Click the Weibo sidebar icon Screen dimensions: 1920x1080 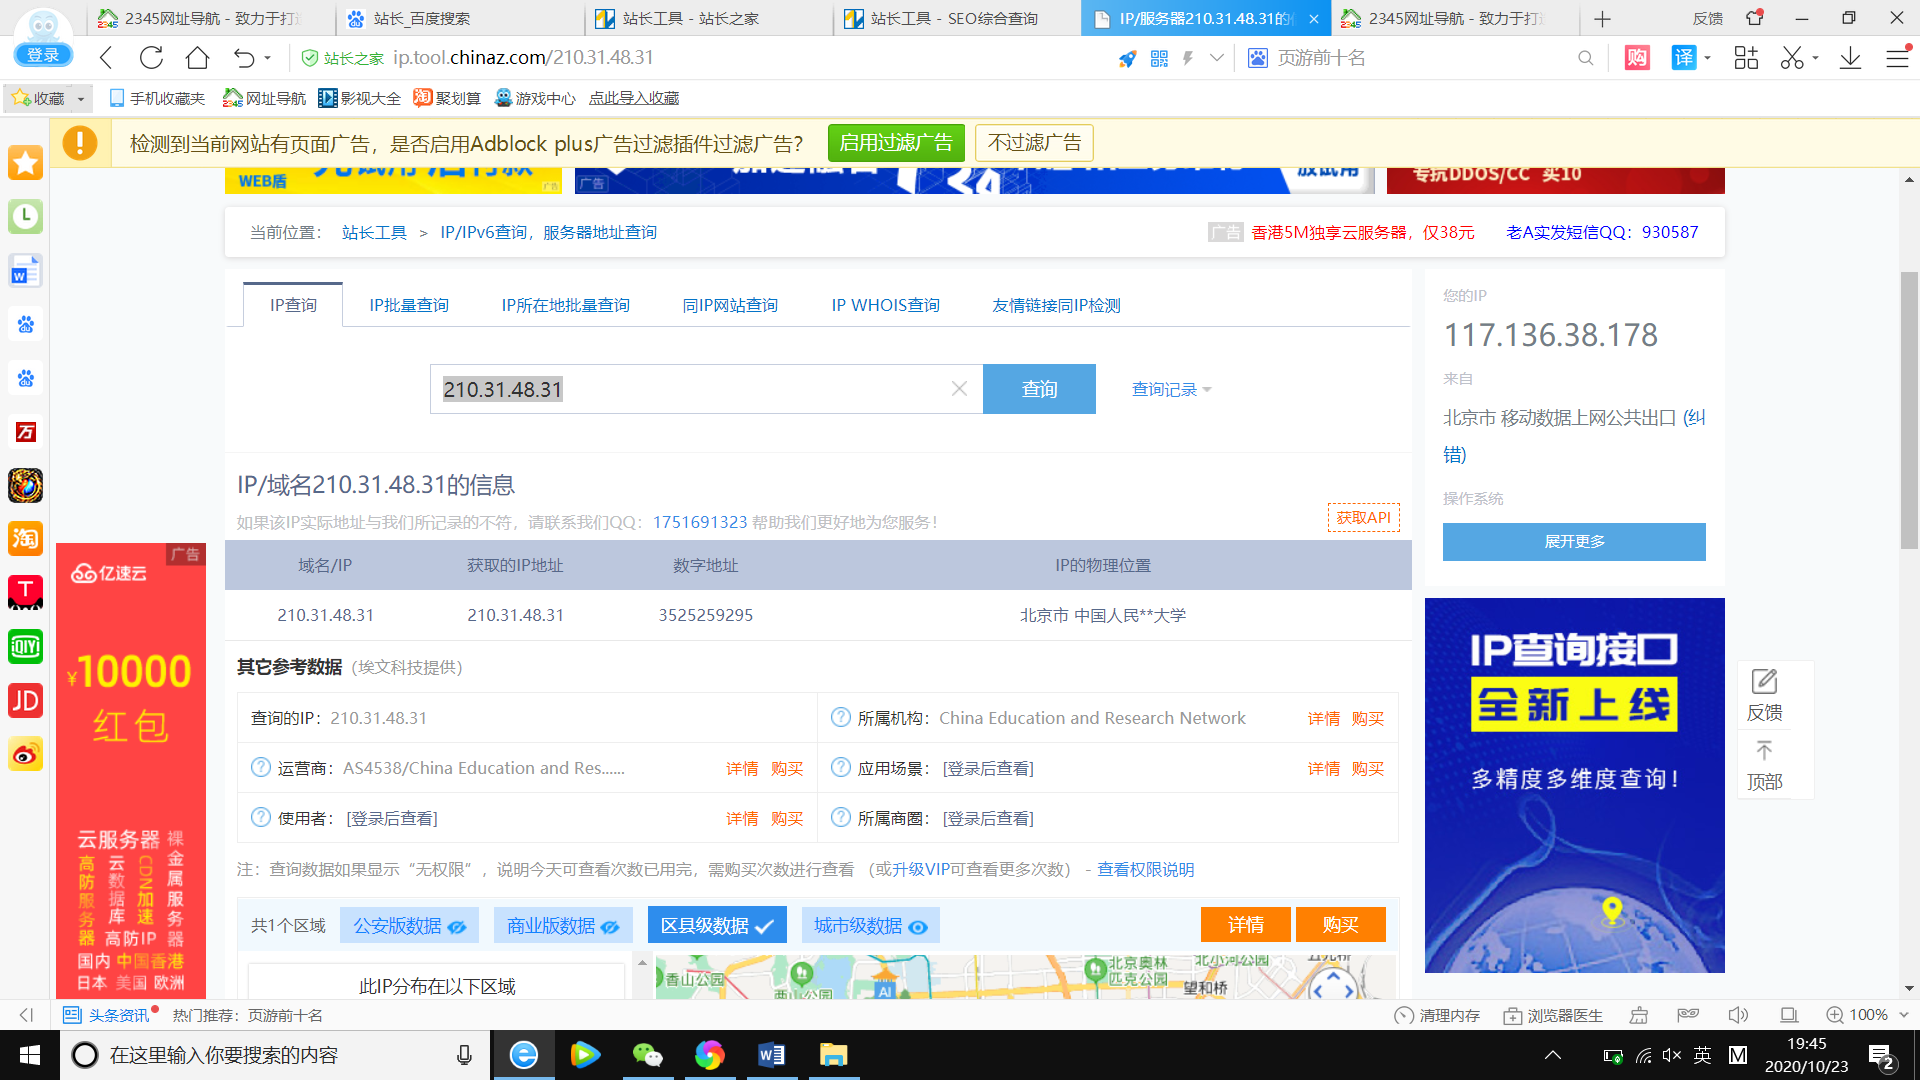tap(25, 754)
